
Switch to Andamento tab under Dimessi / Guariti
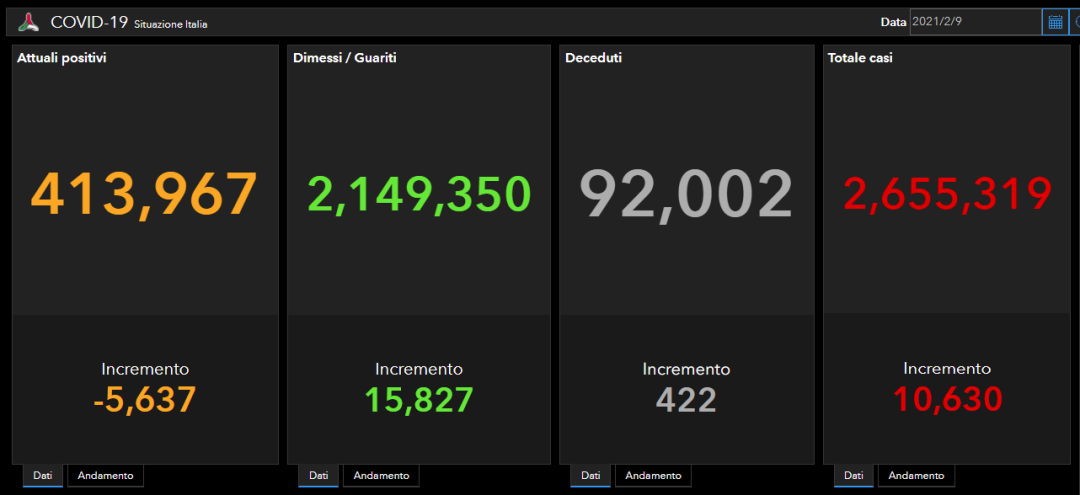pos(381,475)
